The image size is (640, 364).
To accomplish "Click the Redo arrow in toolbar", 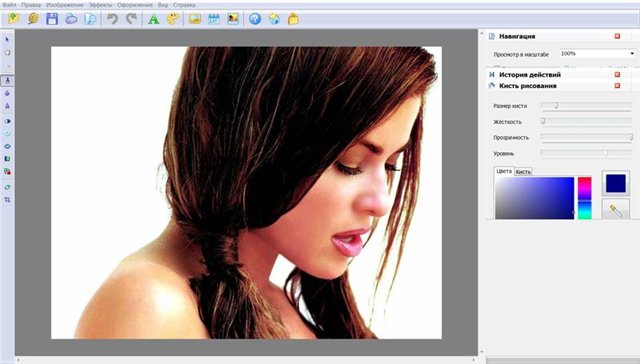I will coord(131,19).
